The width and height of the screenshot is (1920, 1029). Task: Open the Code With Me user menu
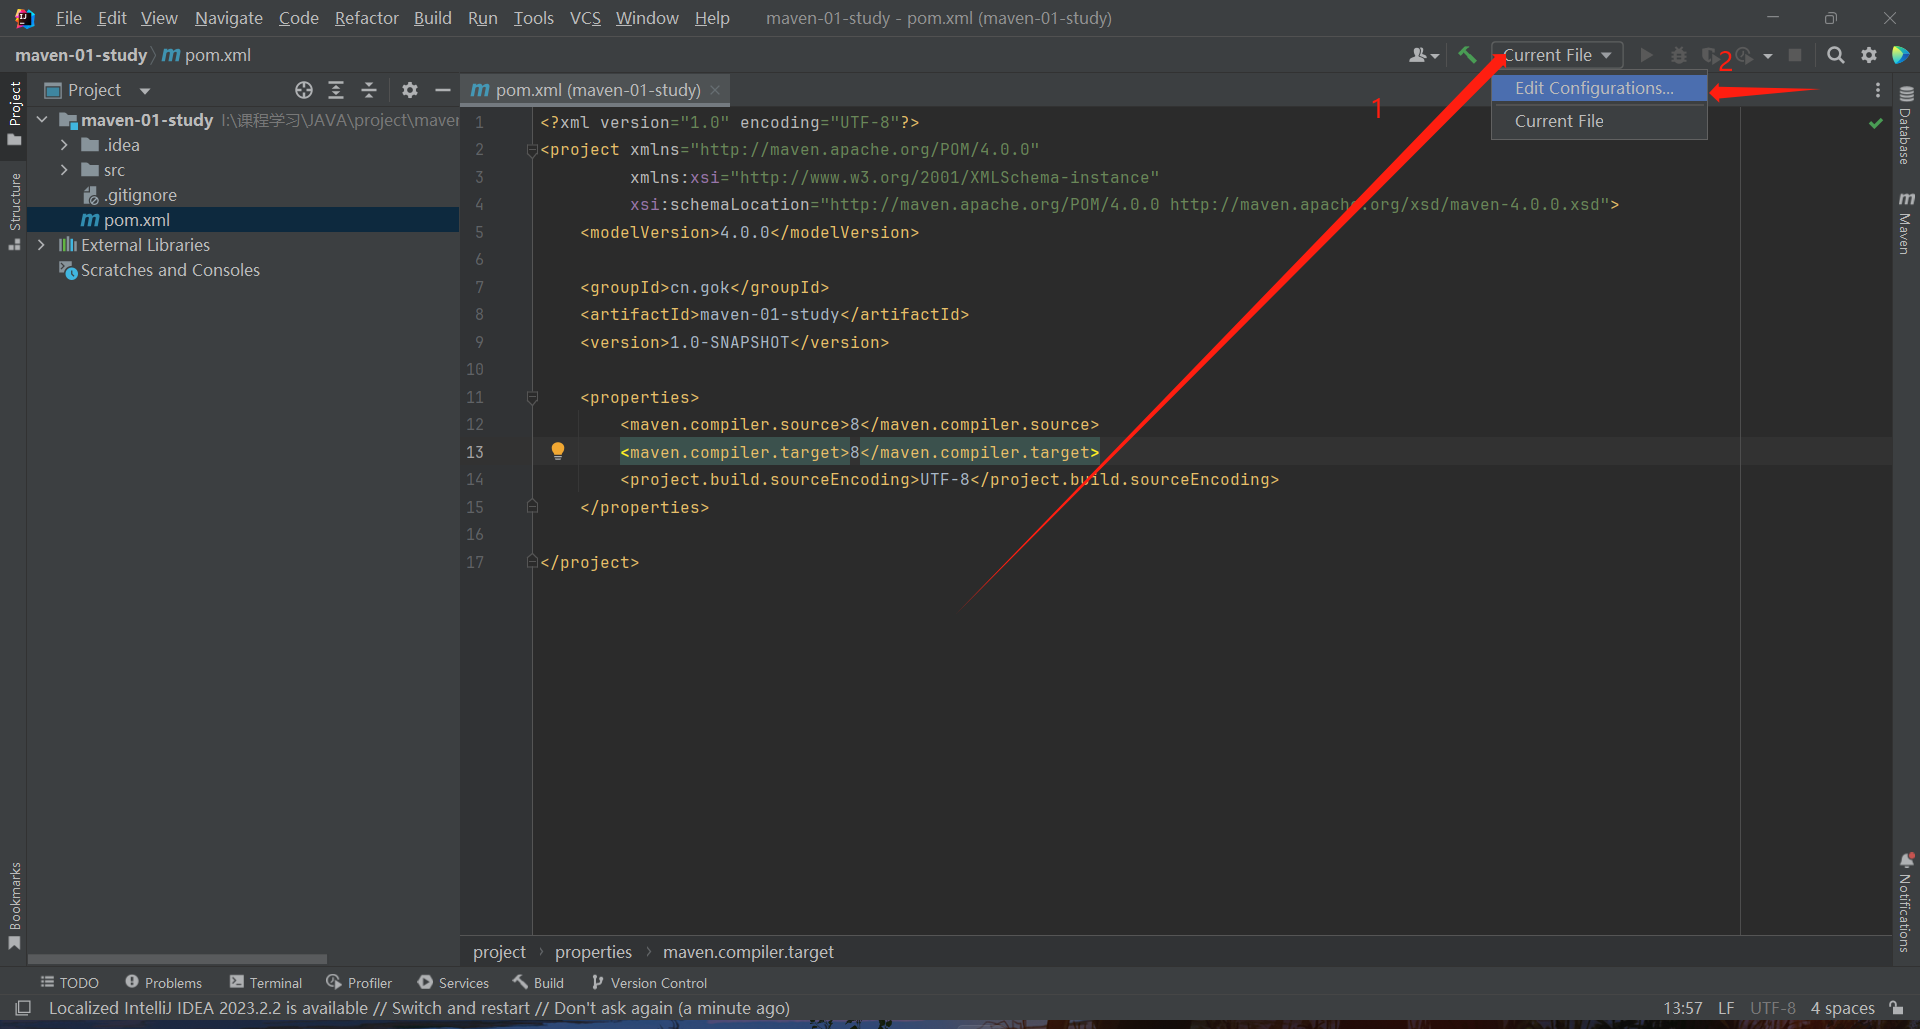[1424, 55]
